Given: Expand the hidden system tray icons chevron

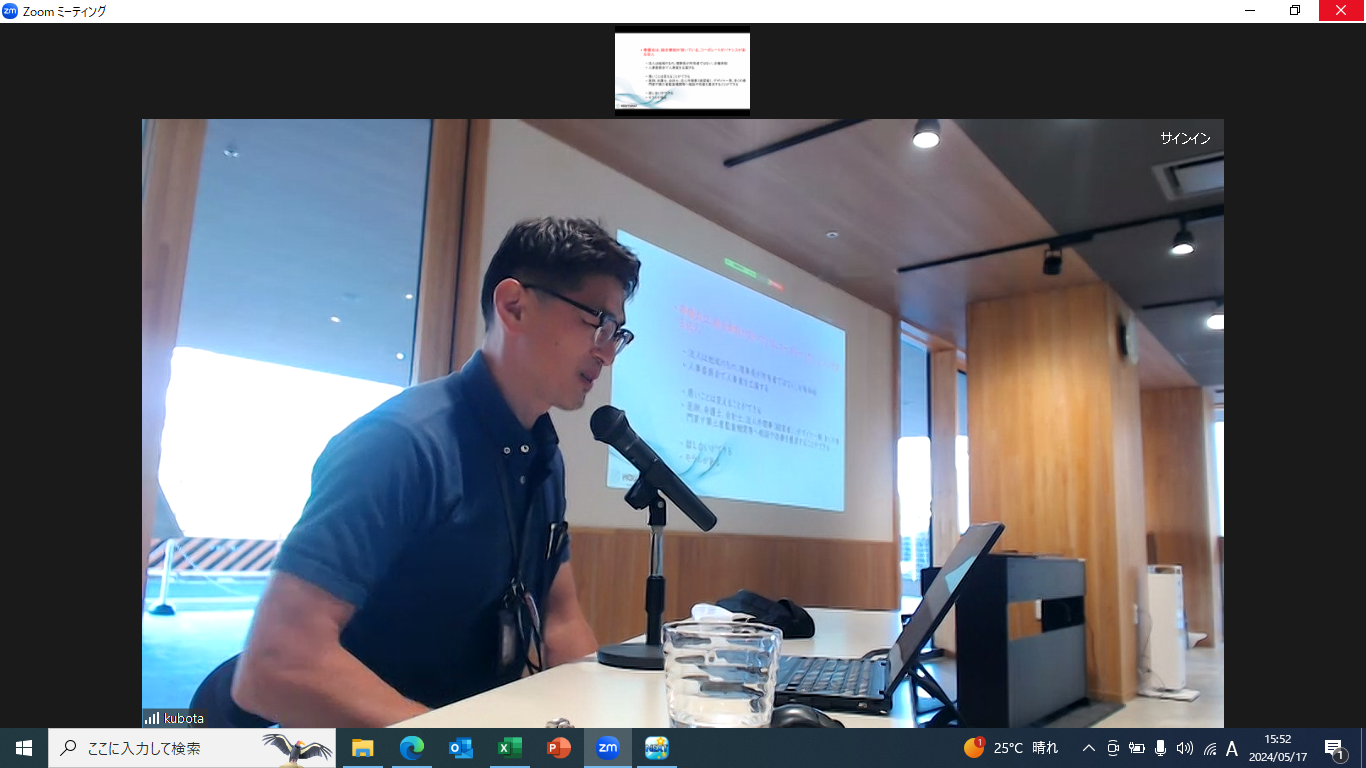Looking at the screenshot, I should coord(1089,748).
